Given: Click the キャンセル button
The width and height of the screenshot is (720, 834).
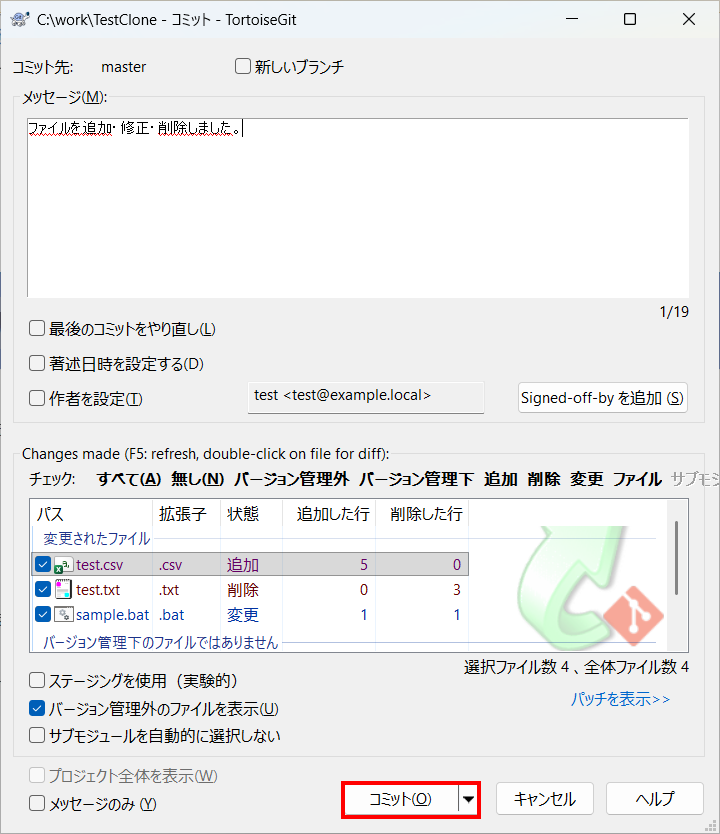Looking at the screenshot, I should click(x=545, y=799).
